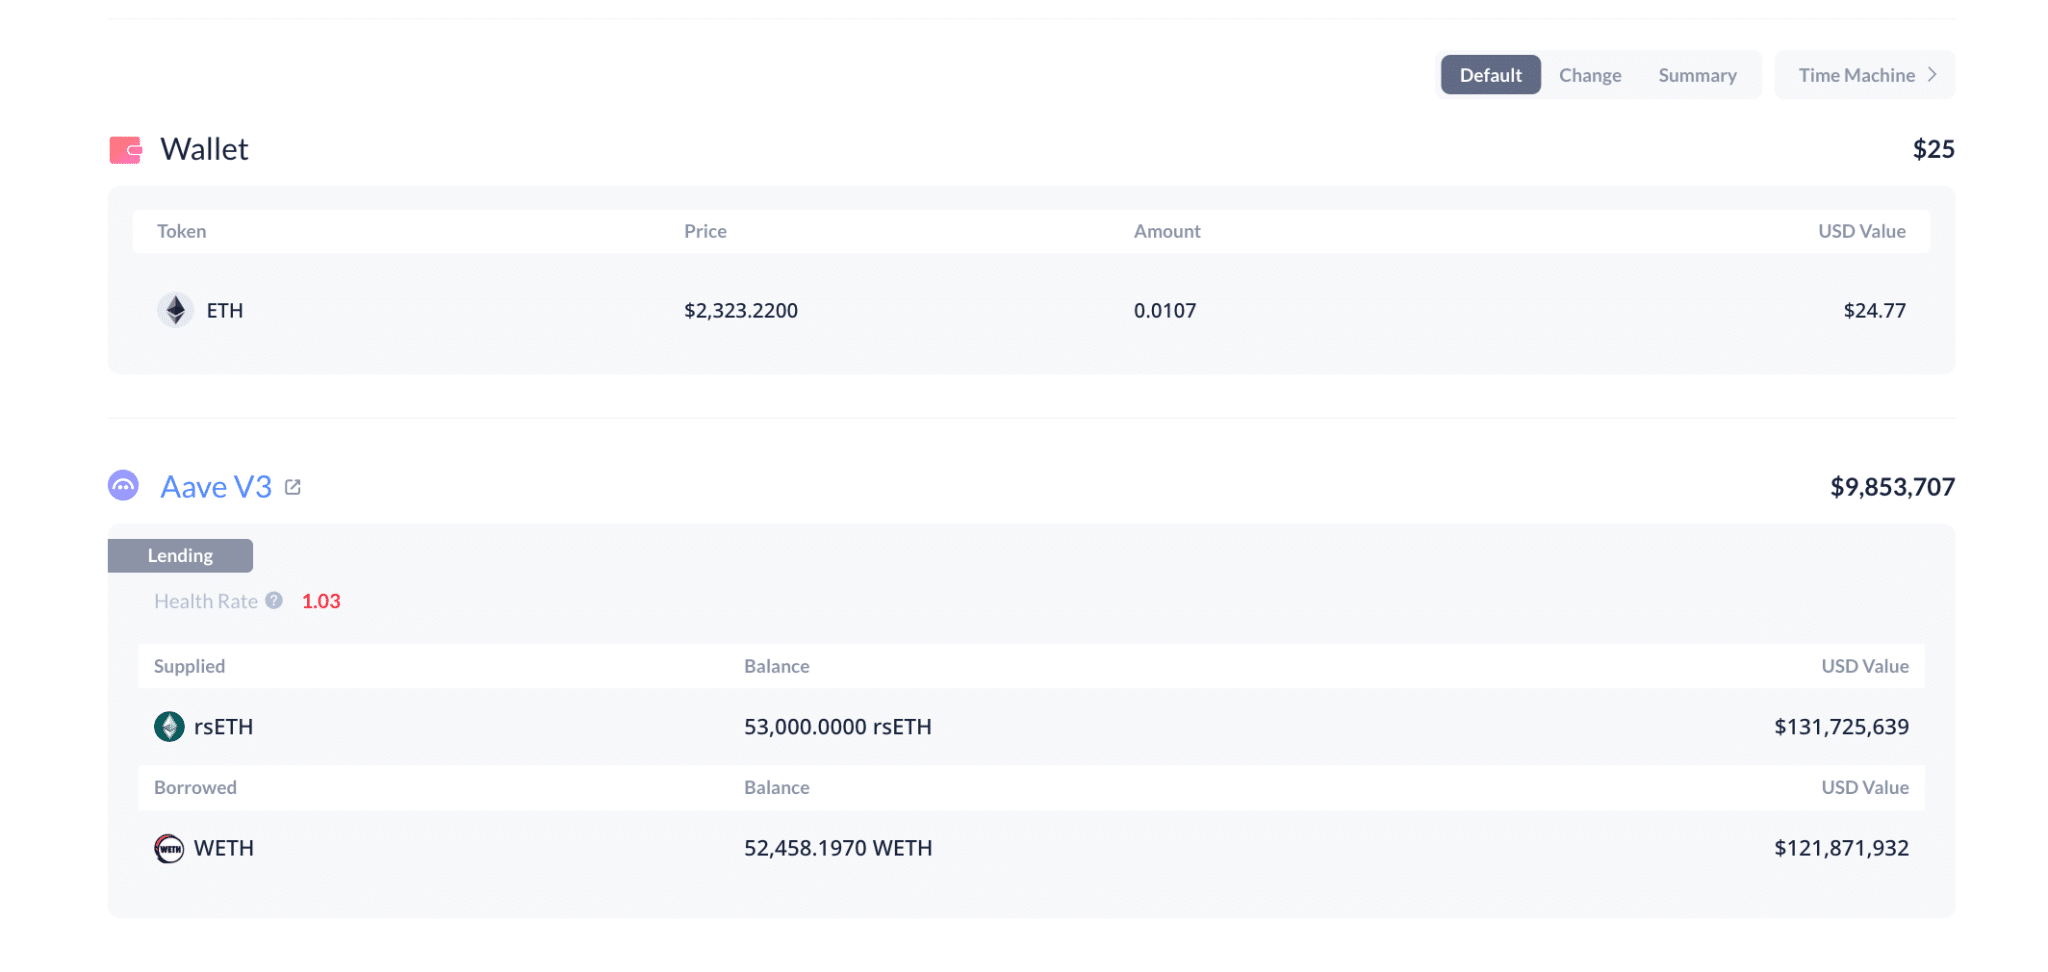The image size is (2048, 972).
Task: Click the Aave V3 protocol logo
Action: pos(123,486)
